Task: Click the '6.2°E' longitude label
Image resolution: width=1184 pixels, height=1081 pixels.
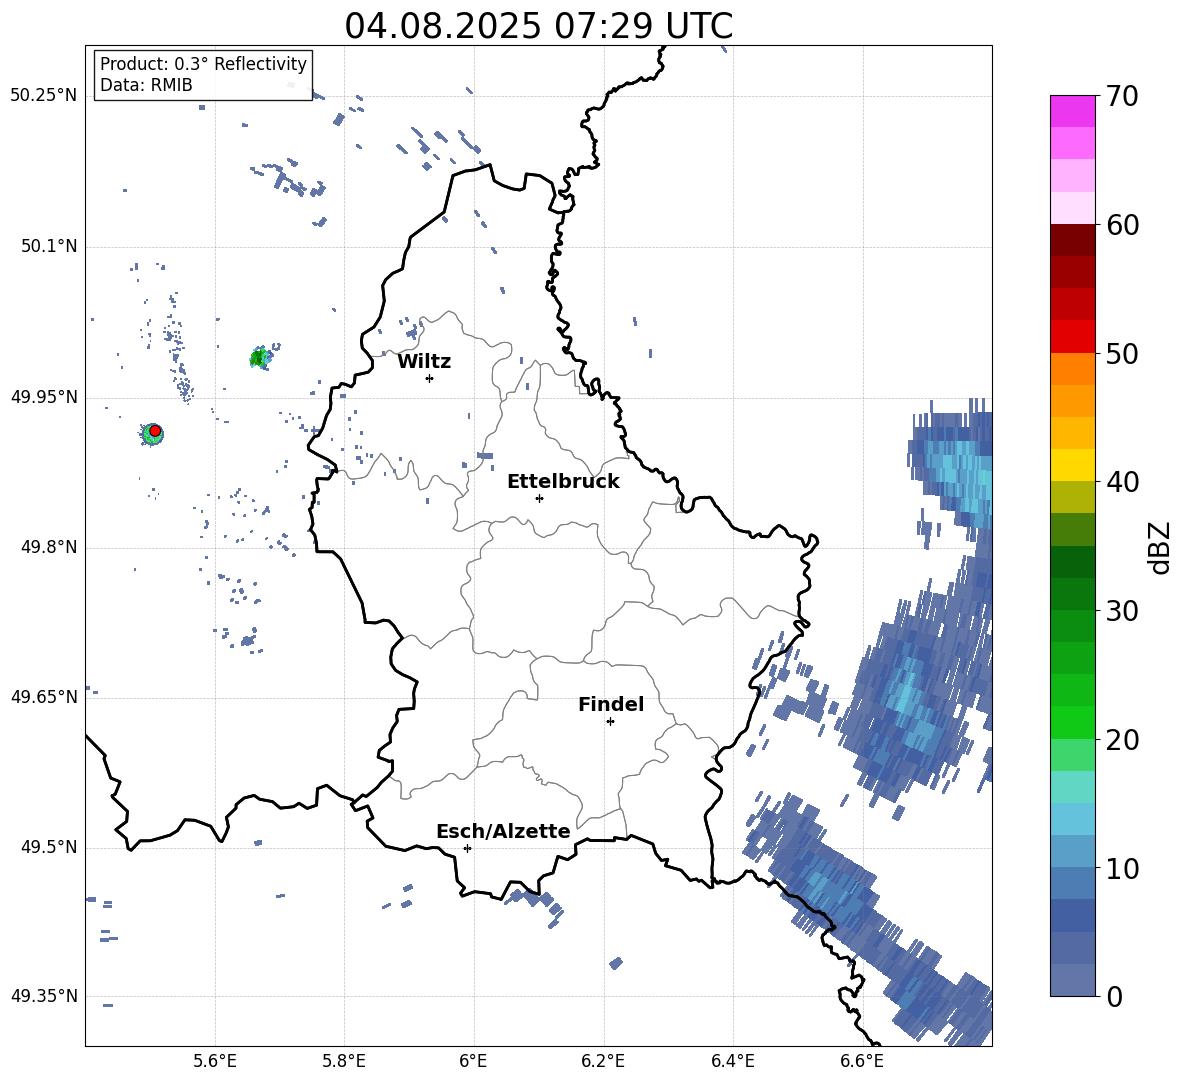Action: (603, 1062)
